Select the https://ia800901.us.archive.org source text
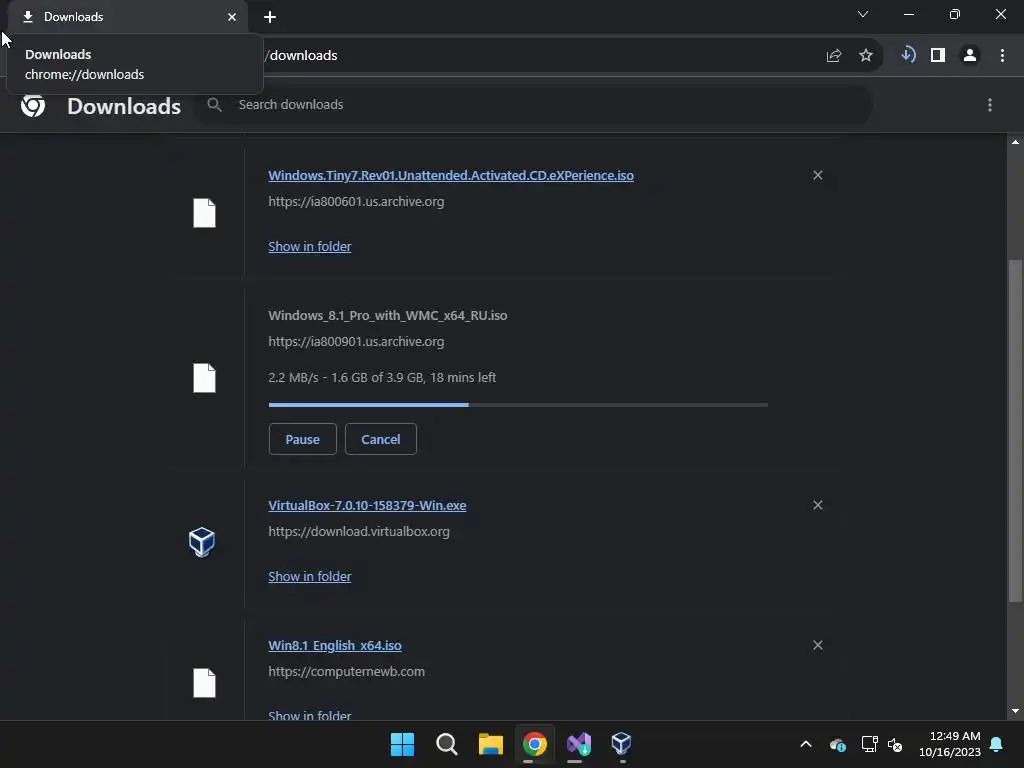The height and width of the screenshot is (768, 1024). point(356,342)
